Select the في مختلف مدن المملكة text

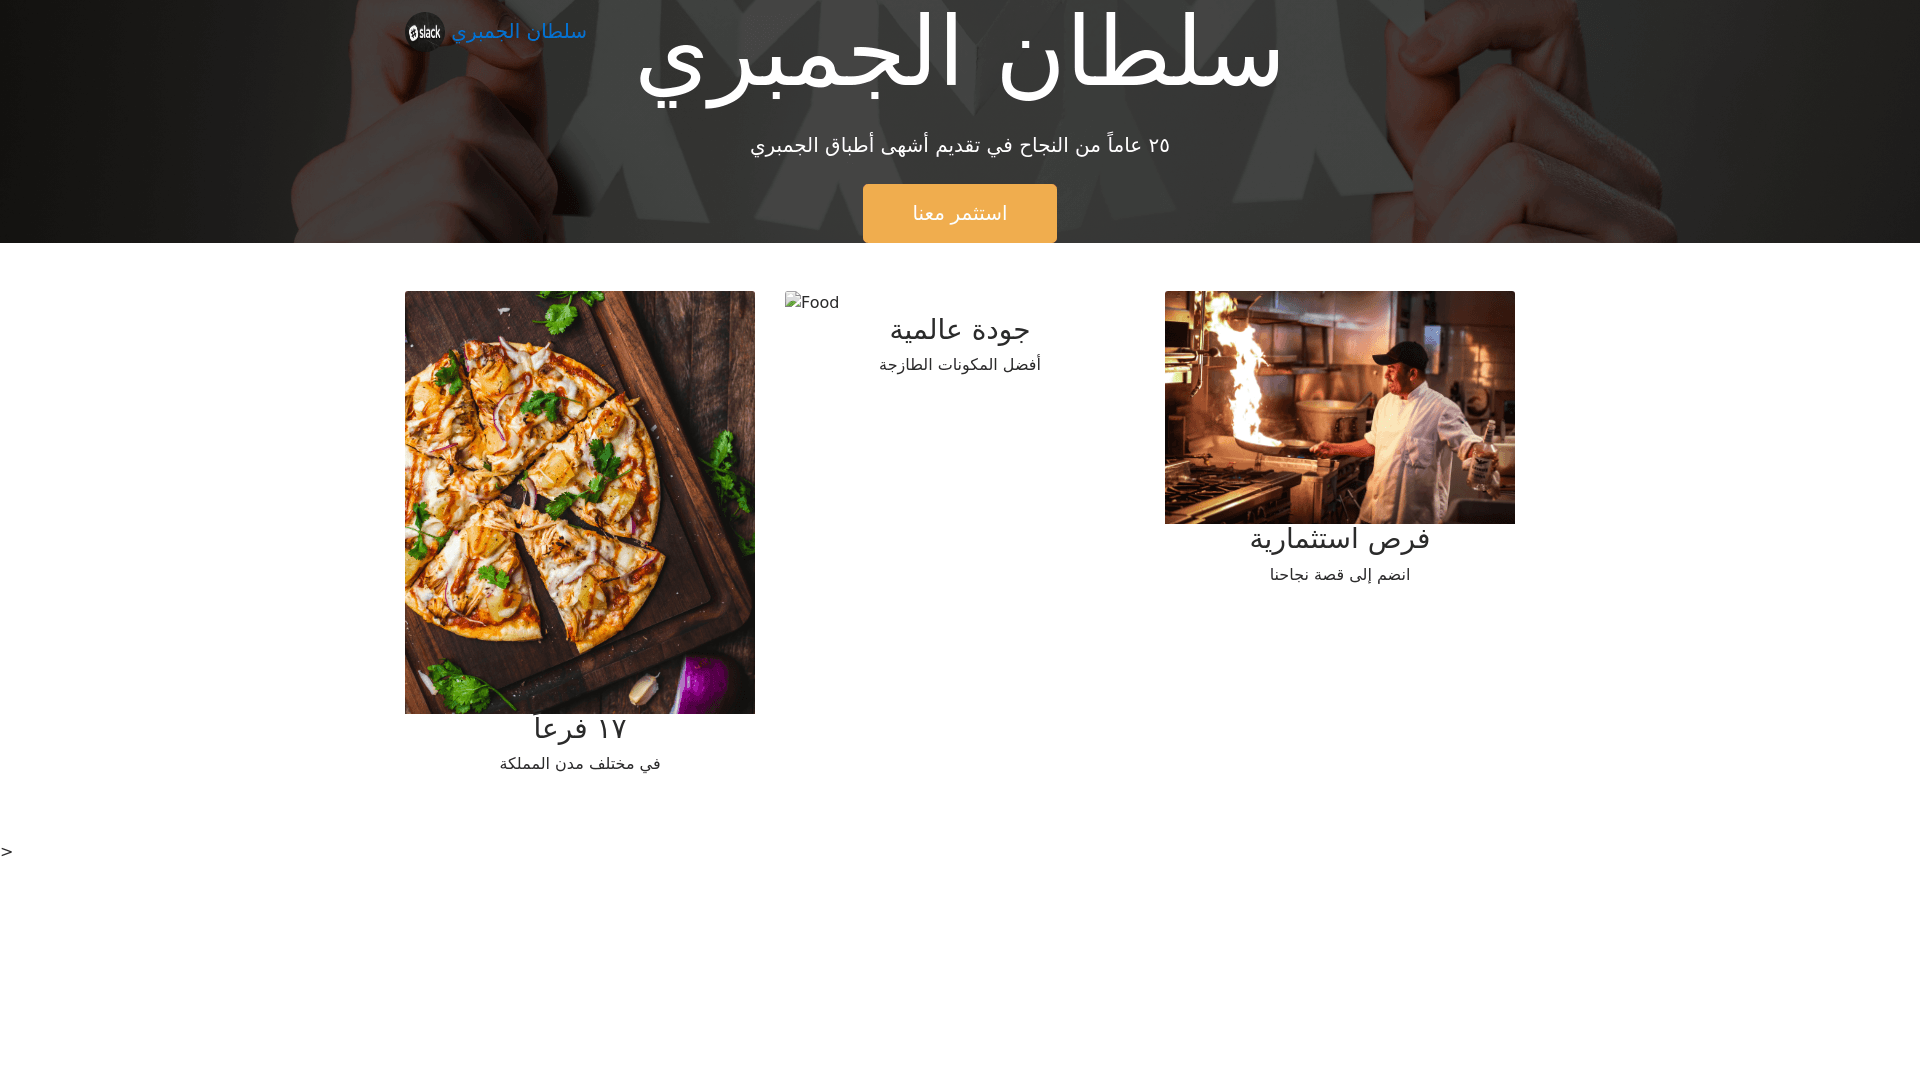tap(580, 764)
